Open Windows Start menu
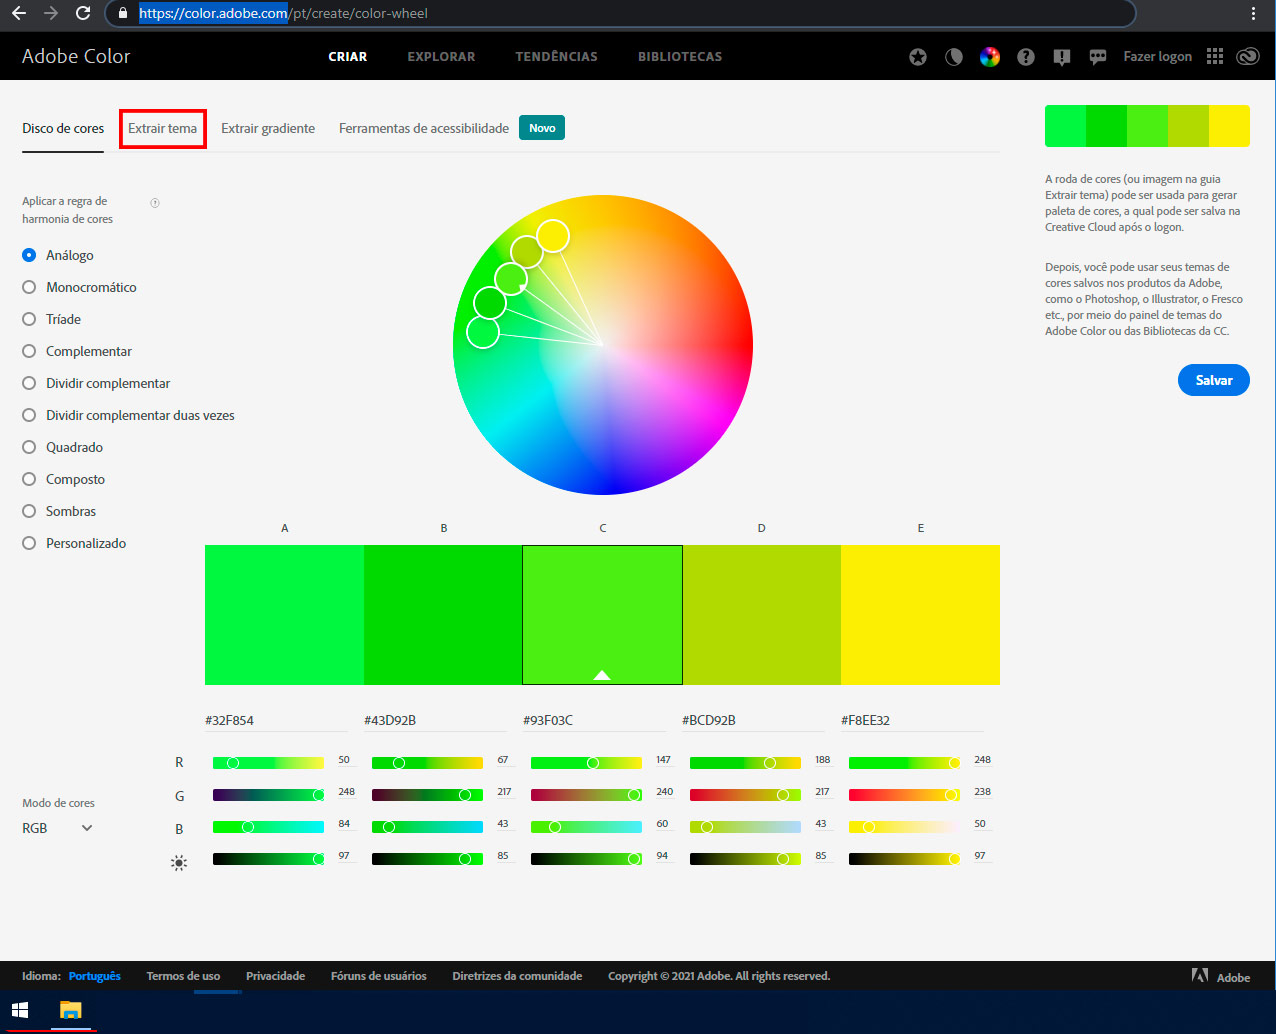The height and width of the screenshot is (1034, 1276). point(20,1010)
